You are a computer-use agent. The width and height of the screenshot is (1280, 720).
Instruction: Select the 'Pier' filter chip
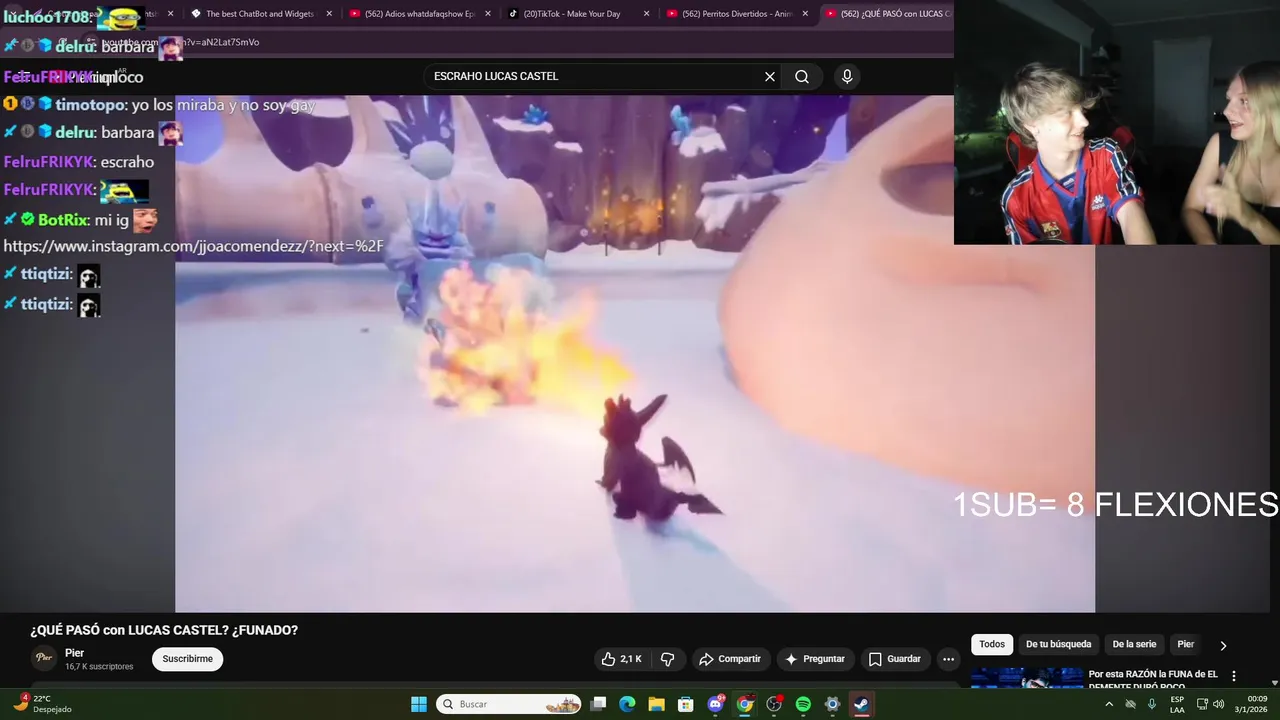click(x=1185, y=645)
